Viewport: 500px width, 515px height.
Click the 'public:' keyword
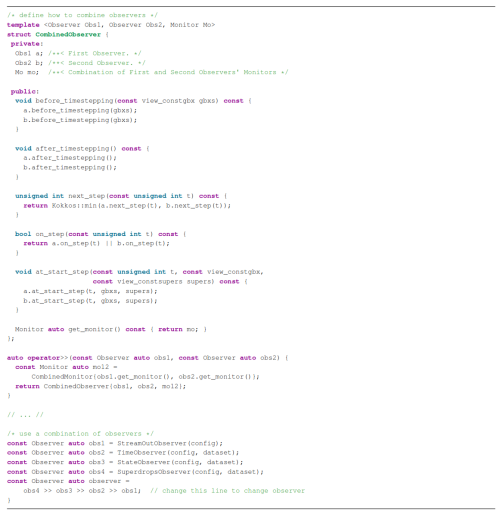25,92
